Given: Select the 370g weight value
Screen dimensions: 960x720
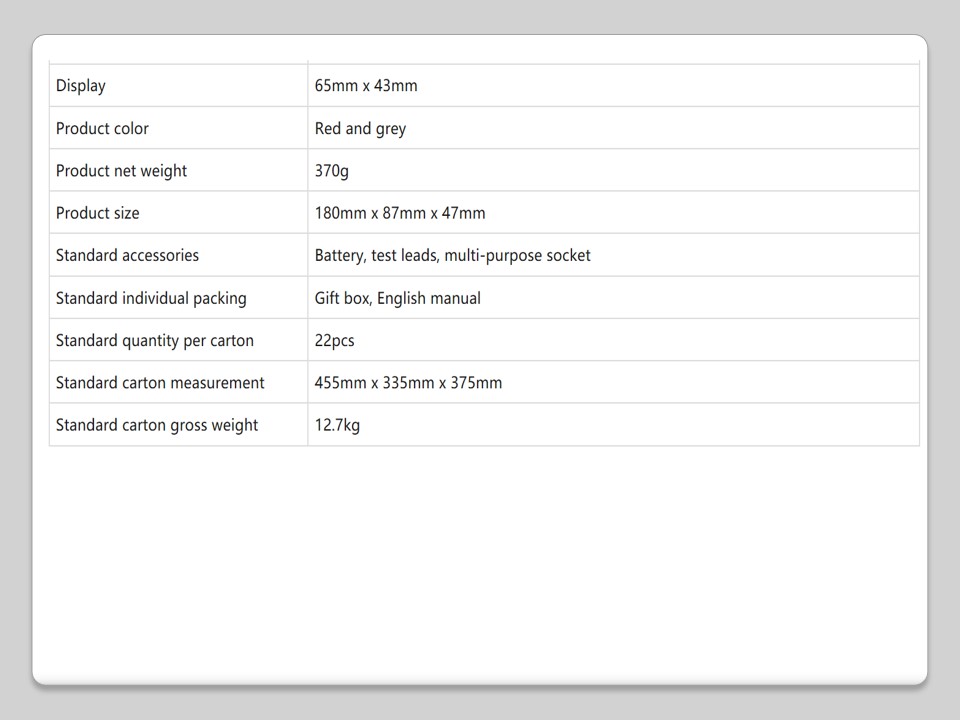Looking at the screenshot, I should coord(332,171).
